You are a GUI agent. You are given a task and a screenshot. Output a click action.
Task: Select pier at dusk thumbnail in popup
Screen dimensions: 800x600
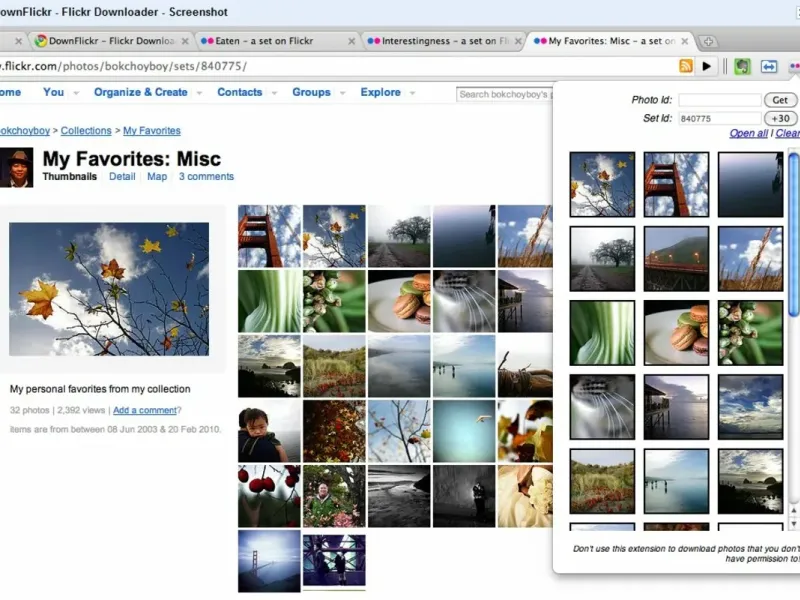[676, 407]
